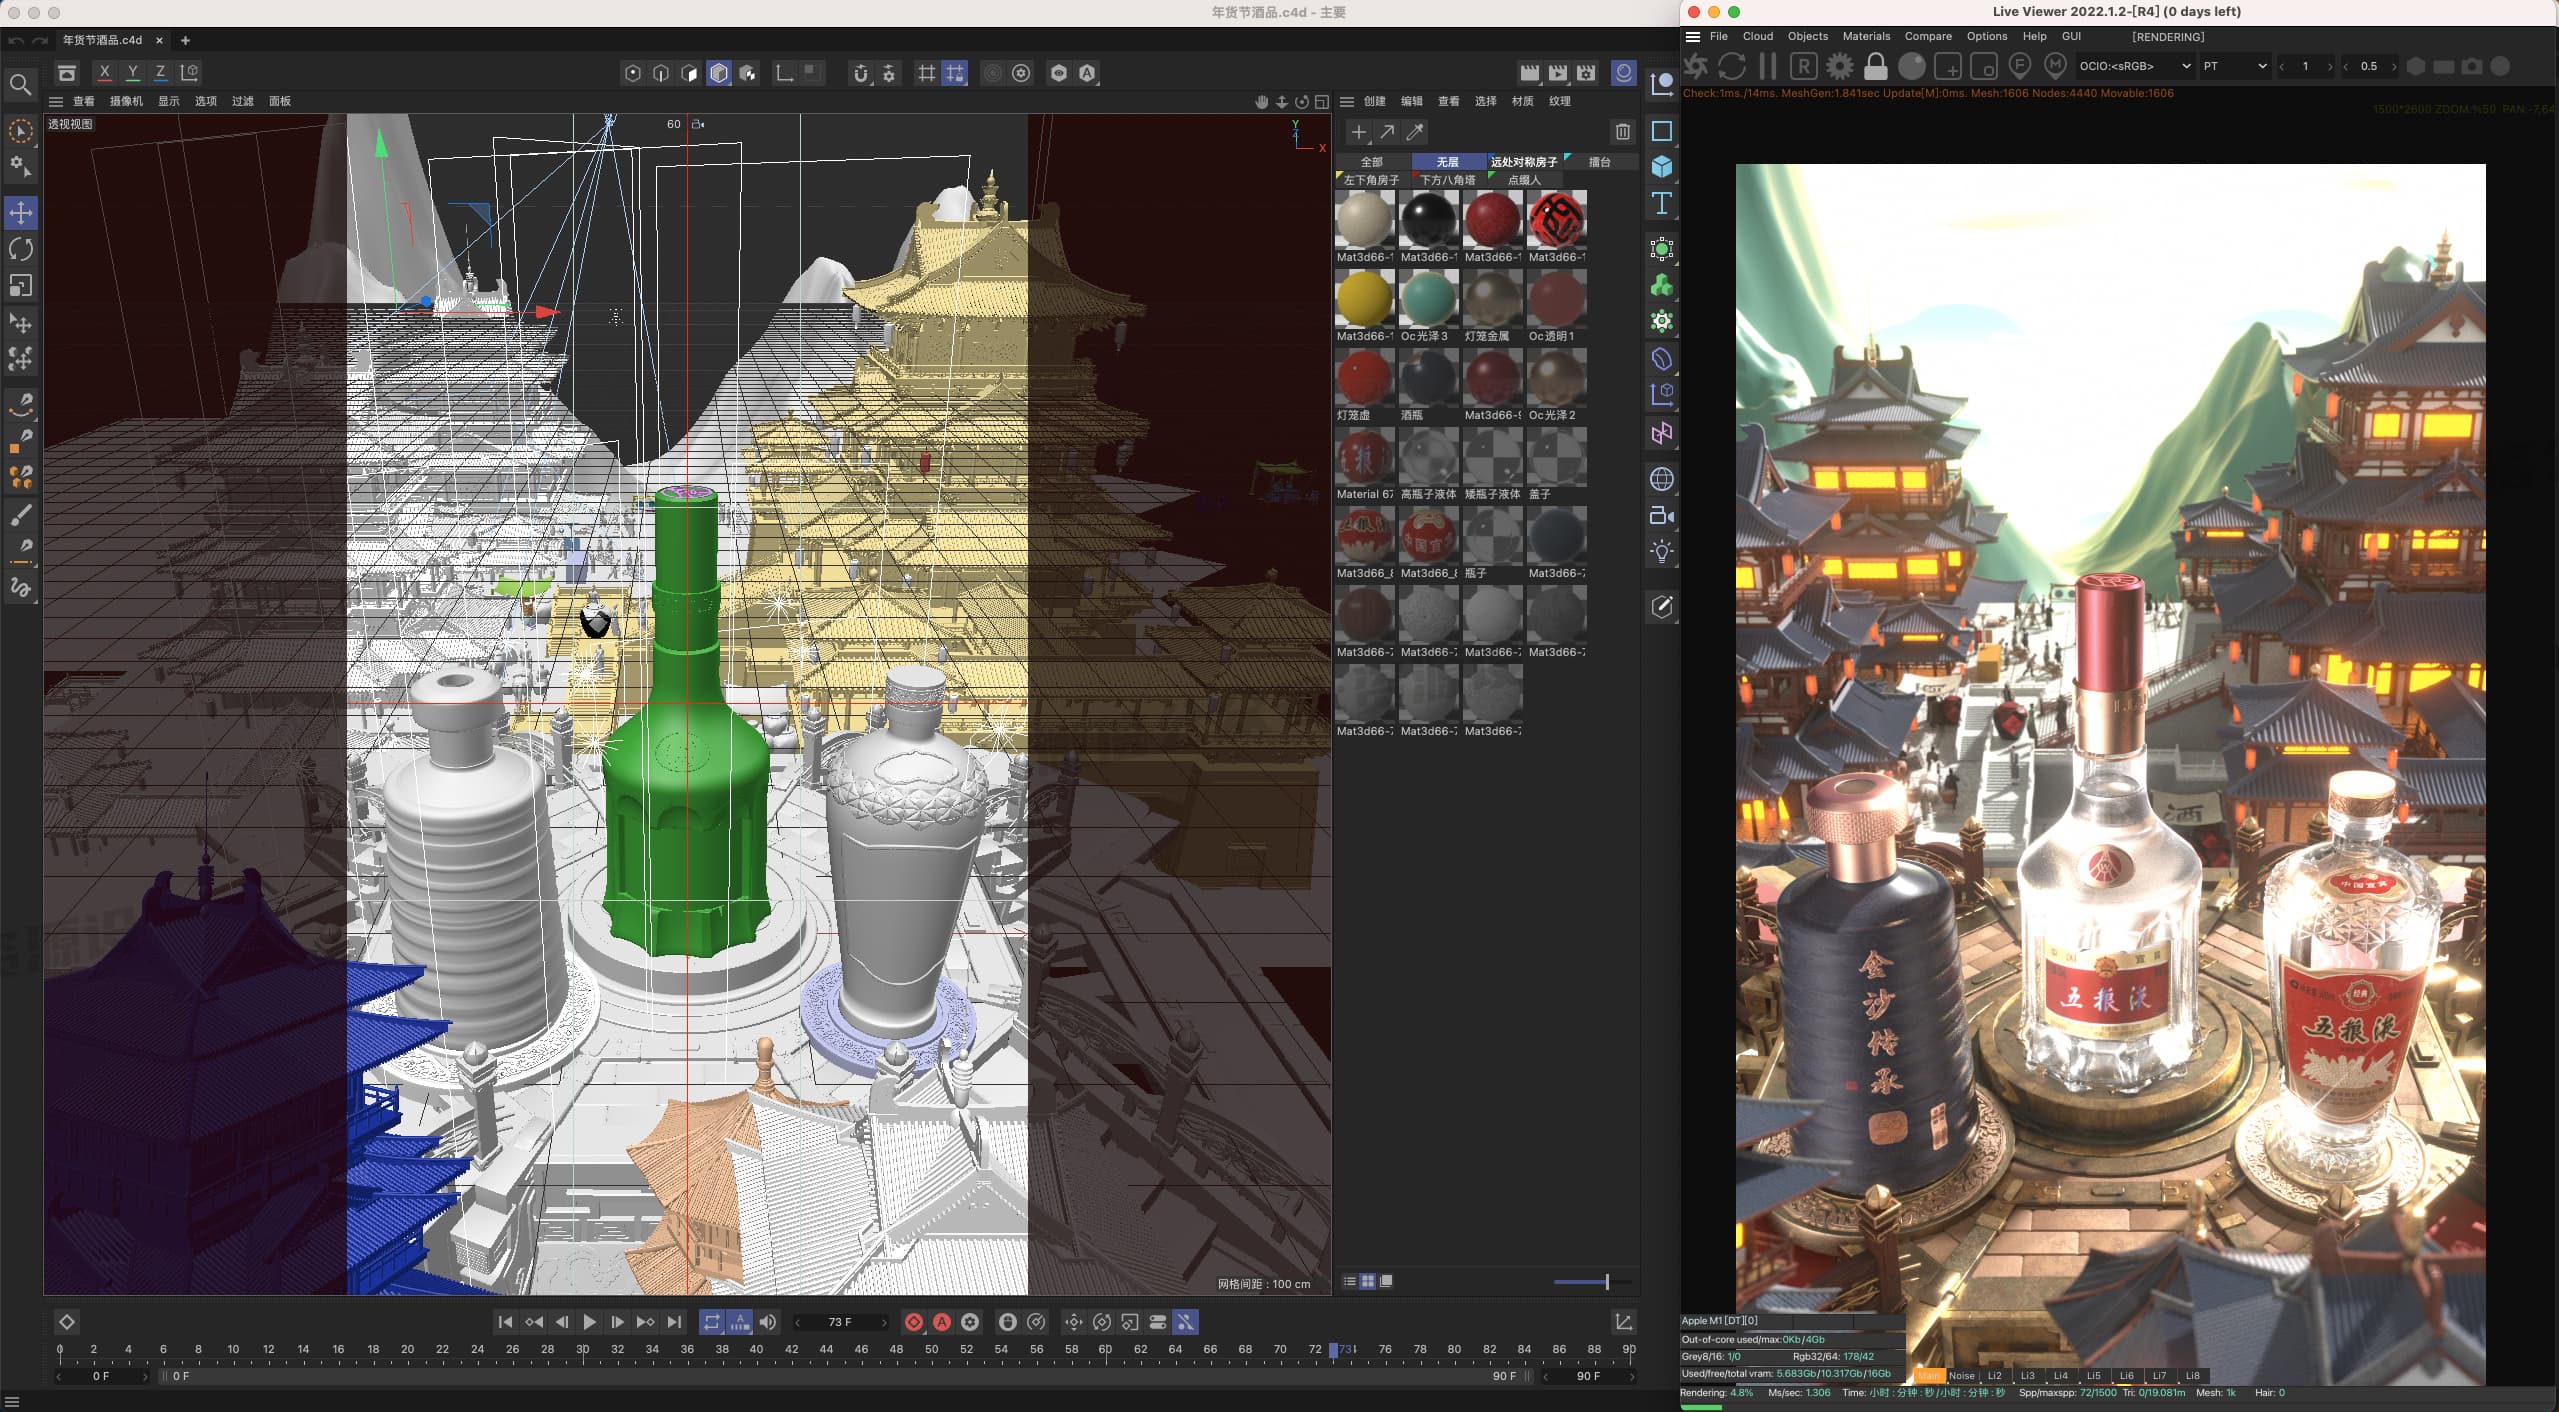Toggle X axis lock
The height and width of the screenshot is (1412, 2559).
(x=104, y=72)
